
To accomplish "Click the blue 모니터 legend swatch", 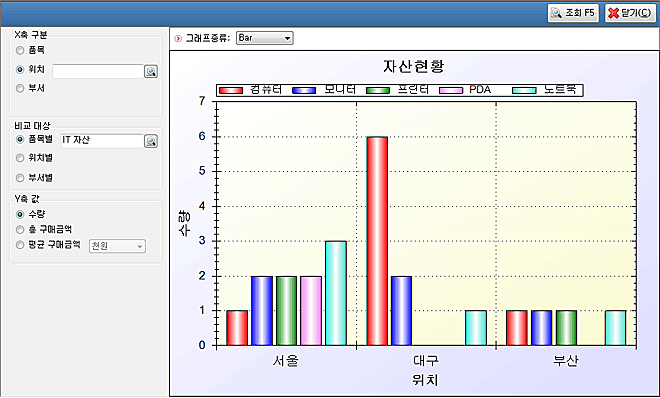I will pyautogui.click(x=304, y=90).
